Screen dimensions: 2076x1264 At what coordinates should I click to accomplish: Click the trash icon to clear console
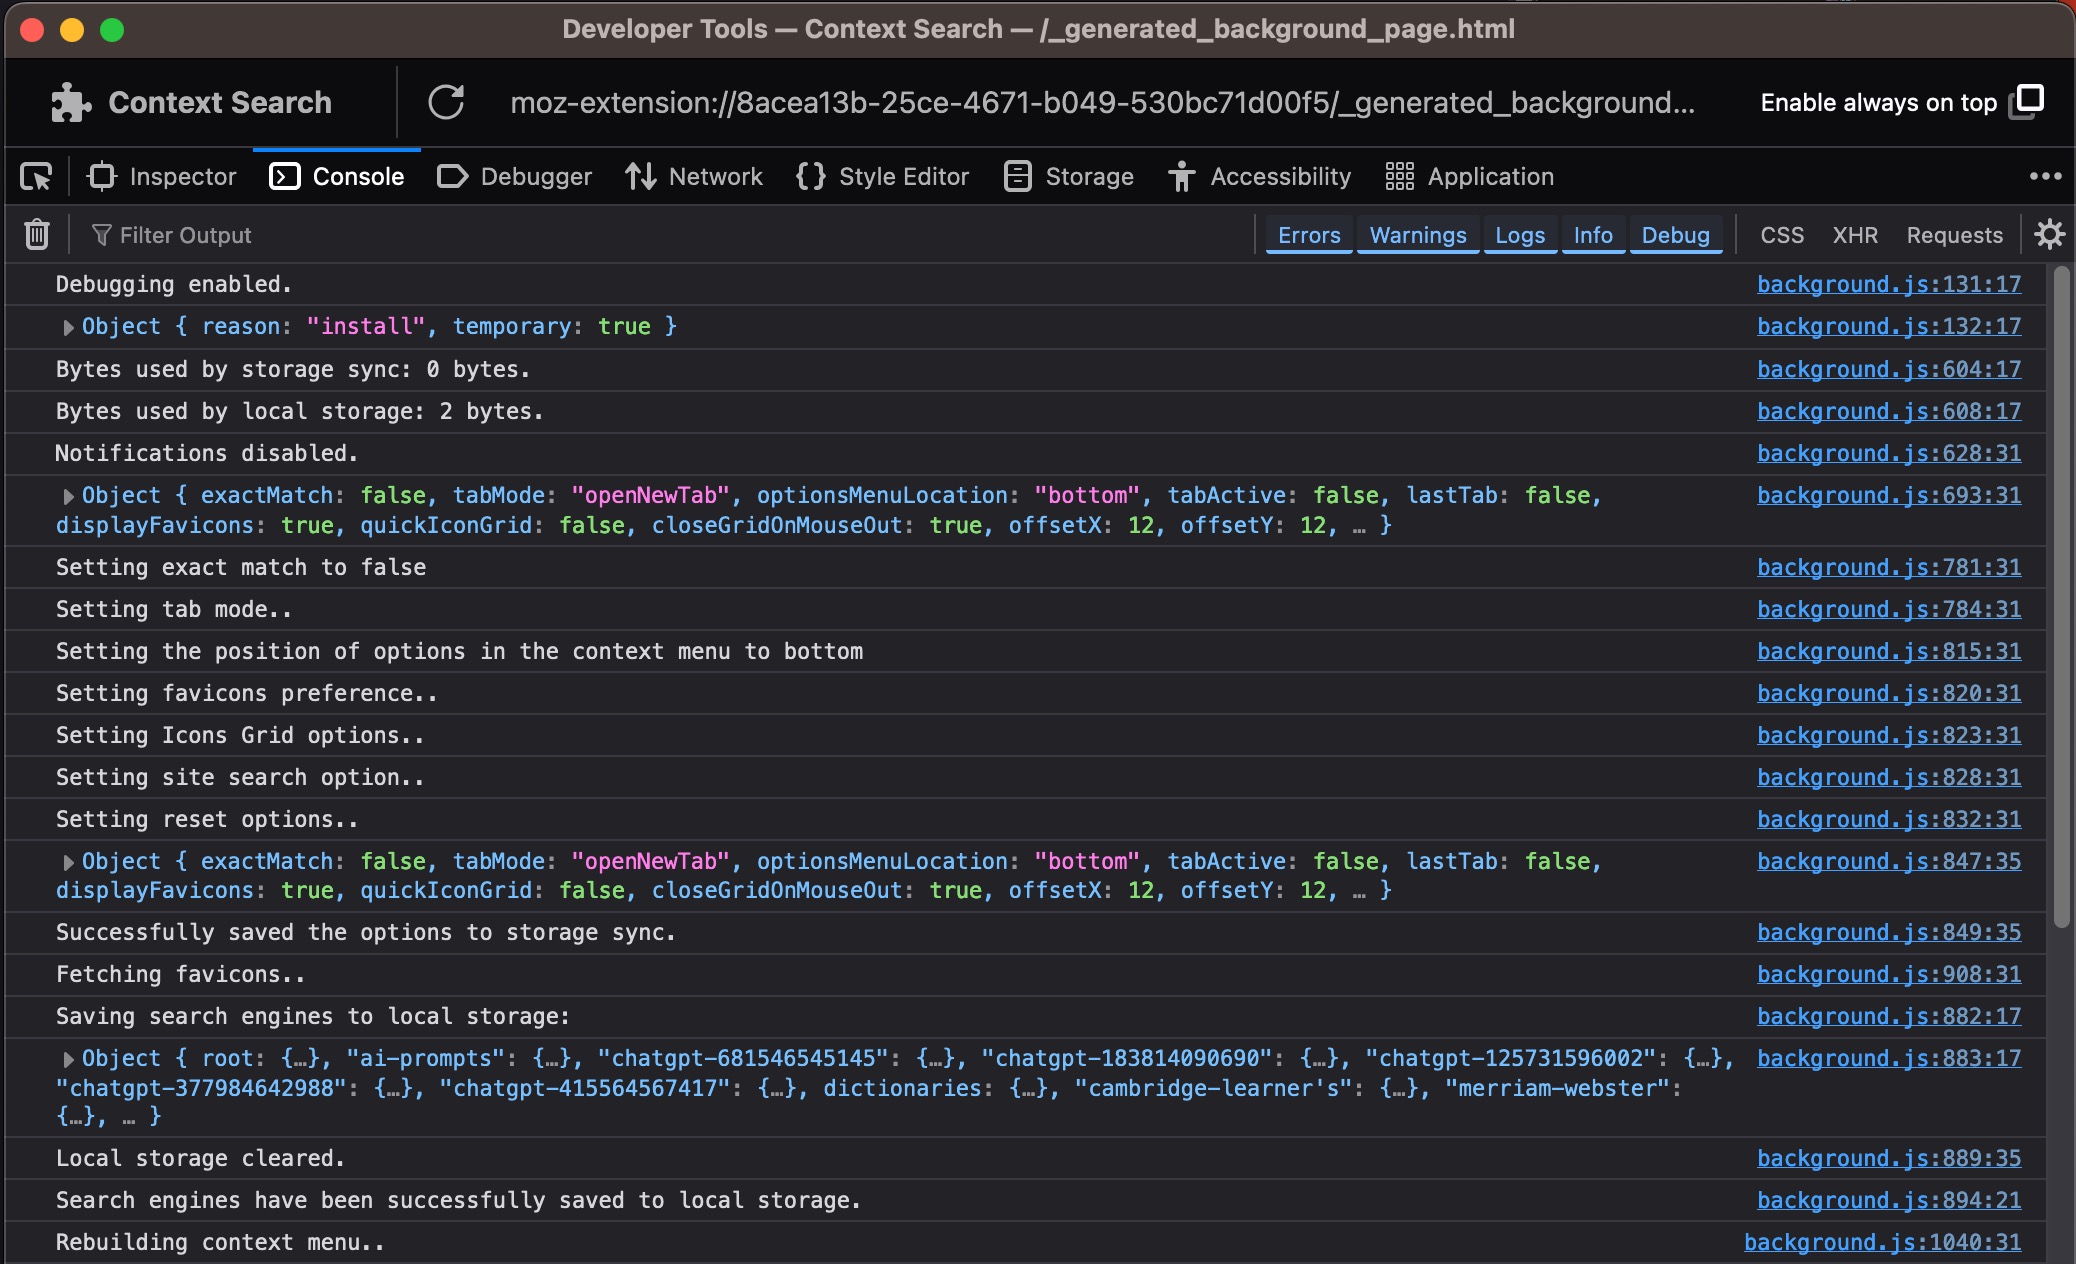[37, 234]
